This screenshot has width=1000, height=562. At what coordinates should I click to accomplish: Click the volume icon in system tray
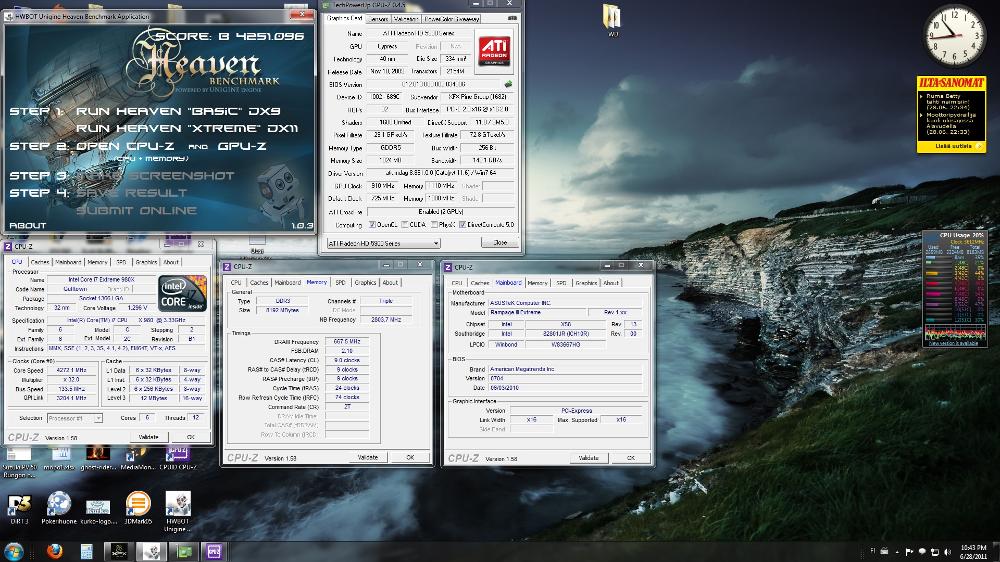(x=948, y=552)
